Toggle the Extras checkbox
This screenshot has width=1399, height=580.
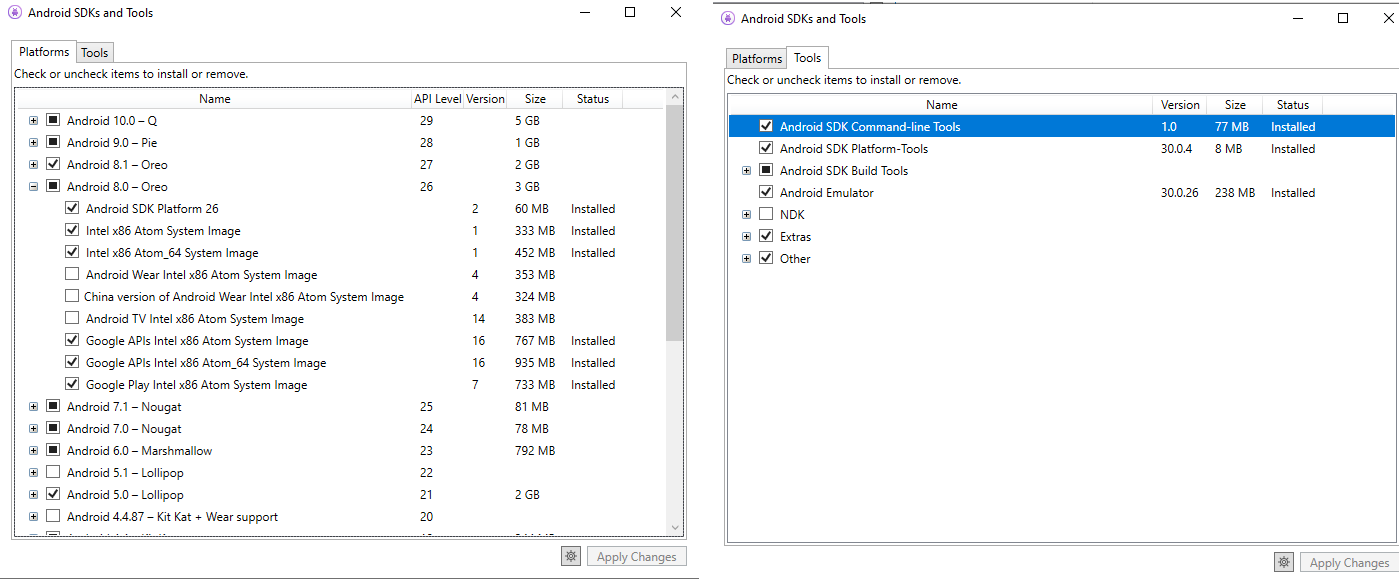click(x=766, y=237)
